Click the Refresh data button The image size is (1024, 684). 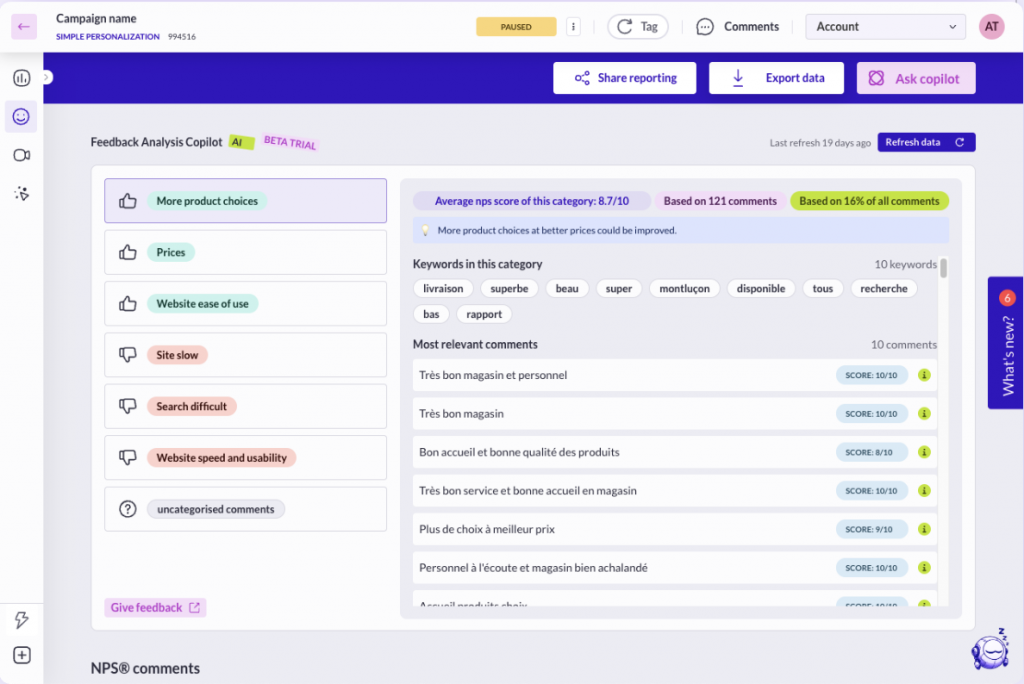(926, 142)
